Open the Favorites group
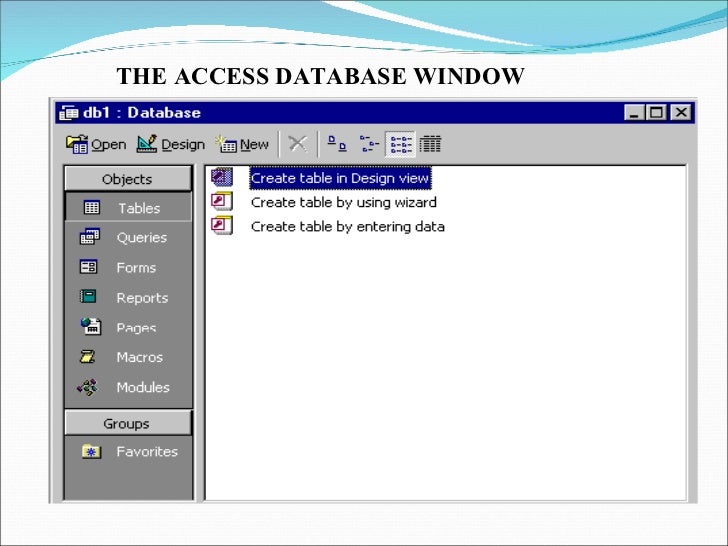Screen dimensions: 728x546 [128, 451]
